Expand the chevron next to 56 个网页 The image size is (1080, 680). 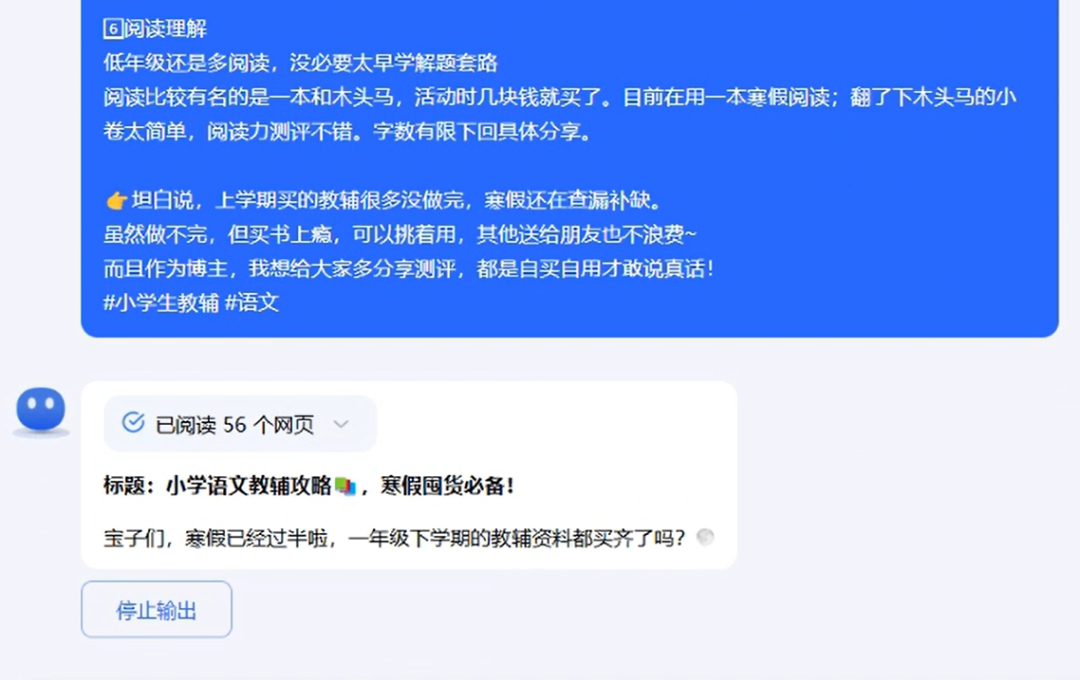click(341, 424)
